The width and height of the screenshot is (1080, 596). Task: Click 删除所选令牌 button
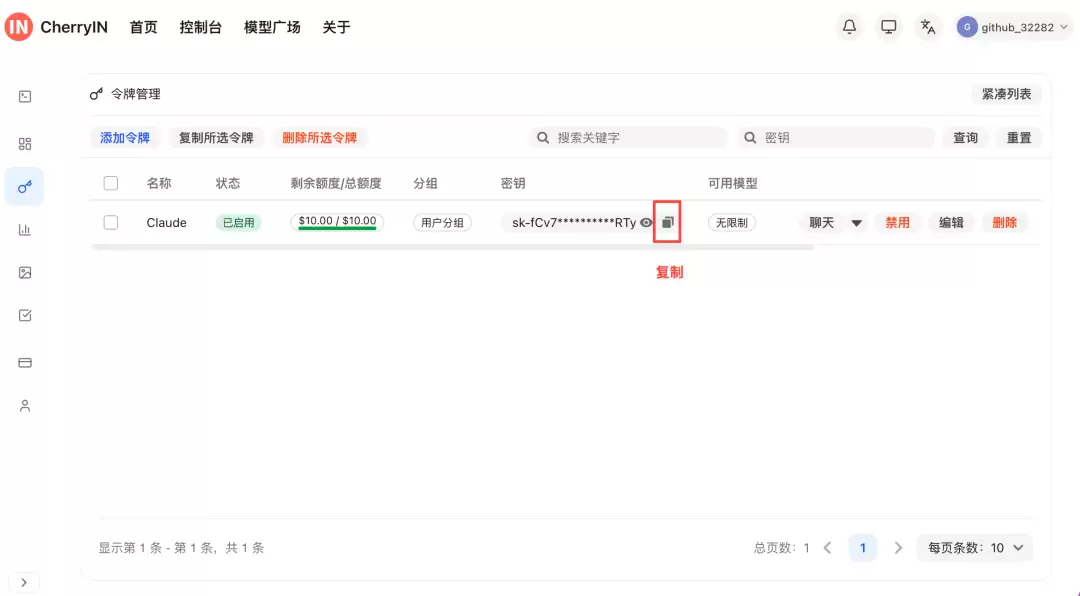[320, 138]
